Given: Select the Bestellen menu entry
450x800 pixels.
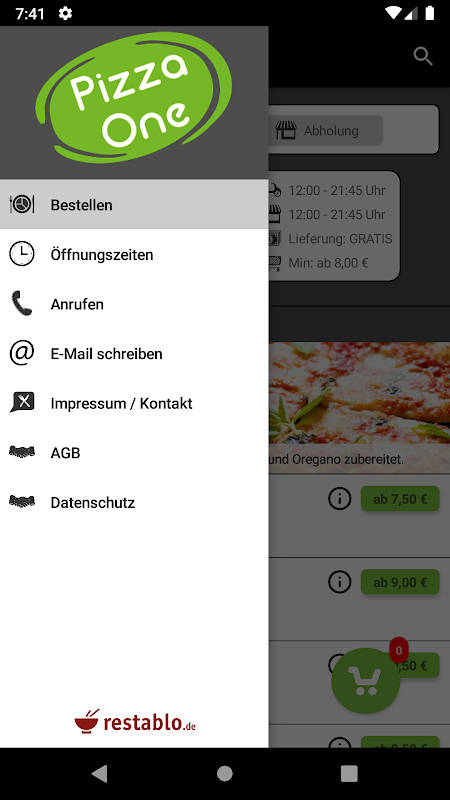Looking at the screenshot, I should [x=134, y=205].
